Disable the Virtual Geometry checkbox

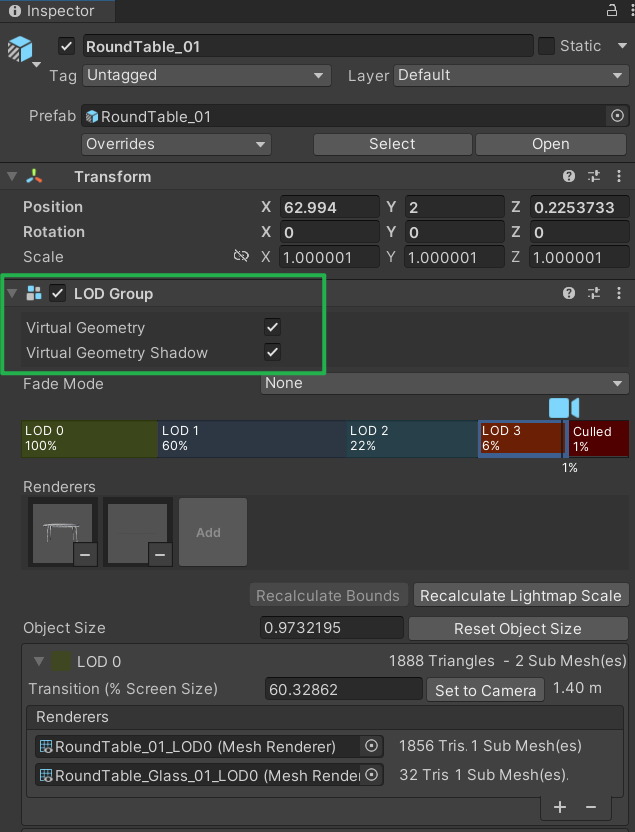[x=272, y=328]
